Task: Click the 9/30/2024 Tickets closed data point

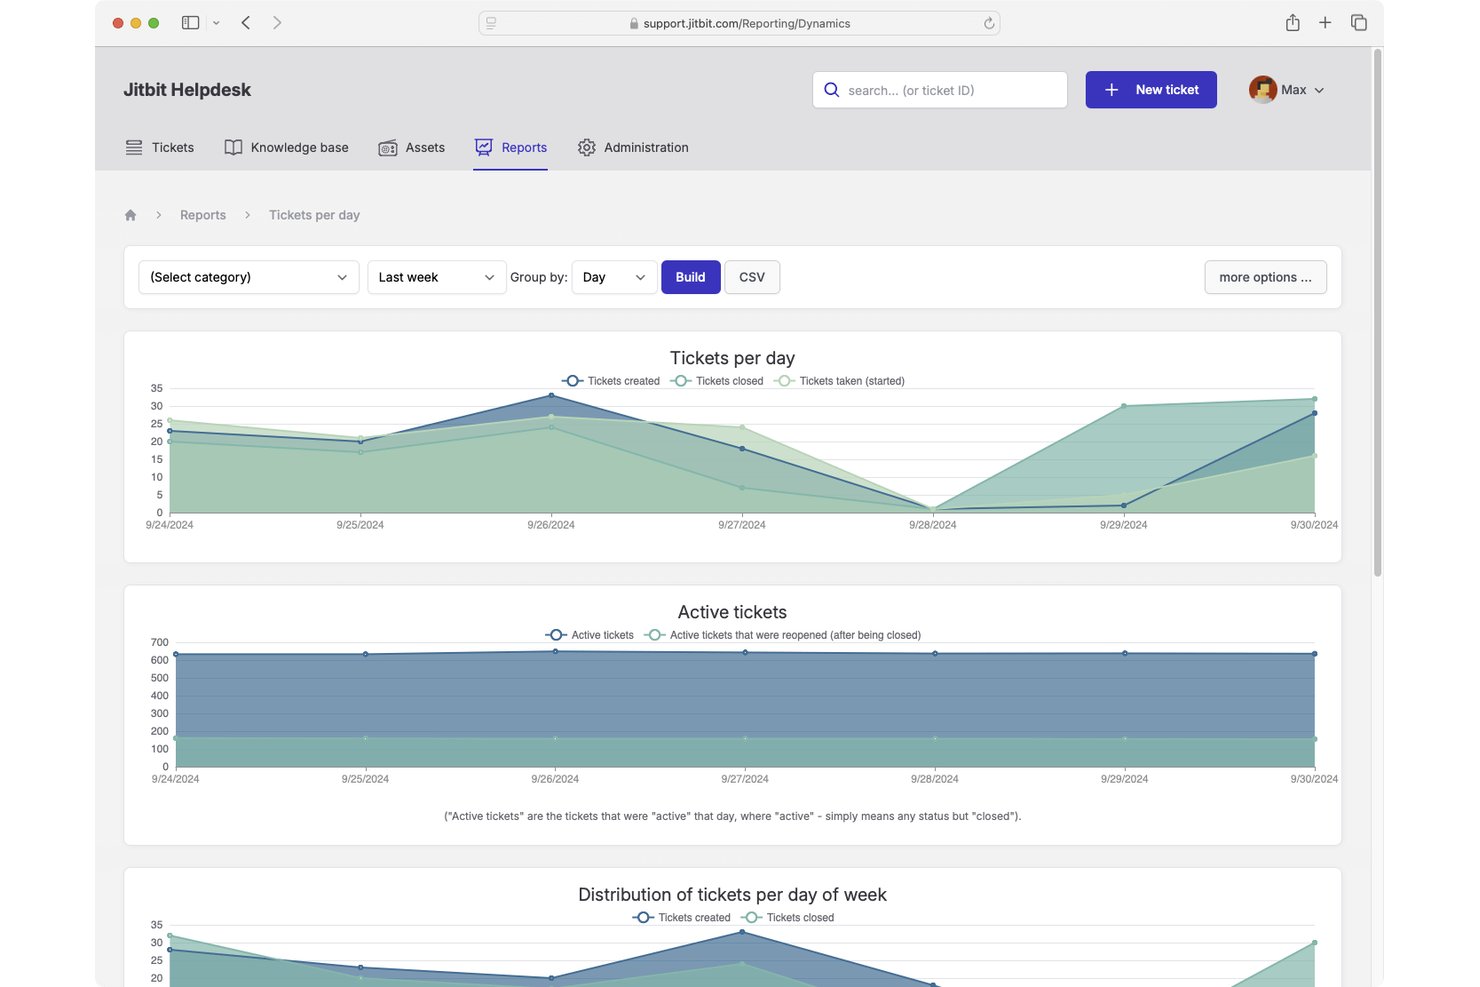Action: (1314, 399)
